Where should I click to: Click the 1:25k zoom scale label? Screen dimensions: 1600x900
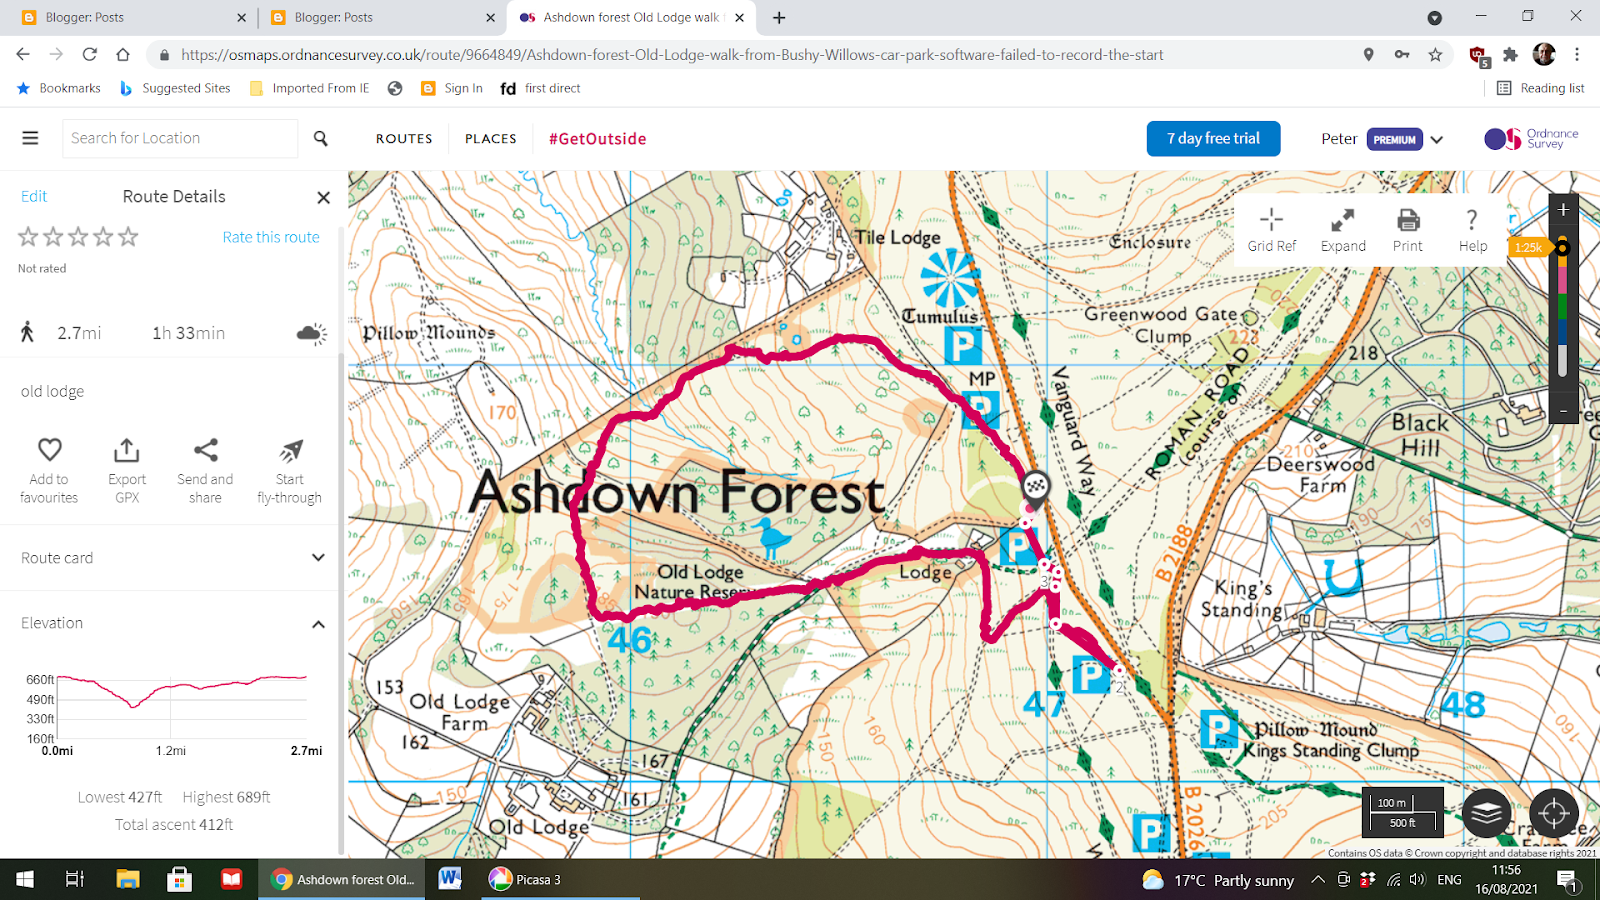coord(1527,248)
